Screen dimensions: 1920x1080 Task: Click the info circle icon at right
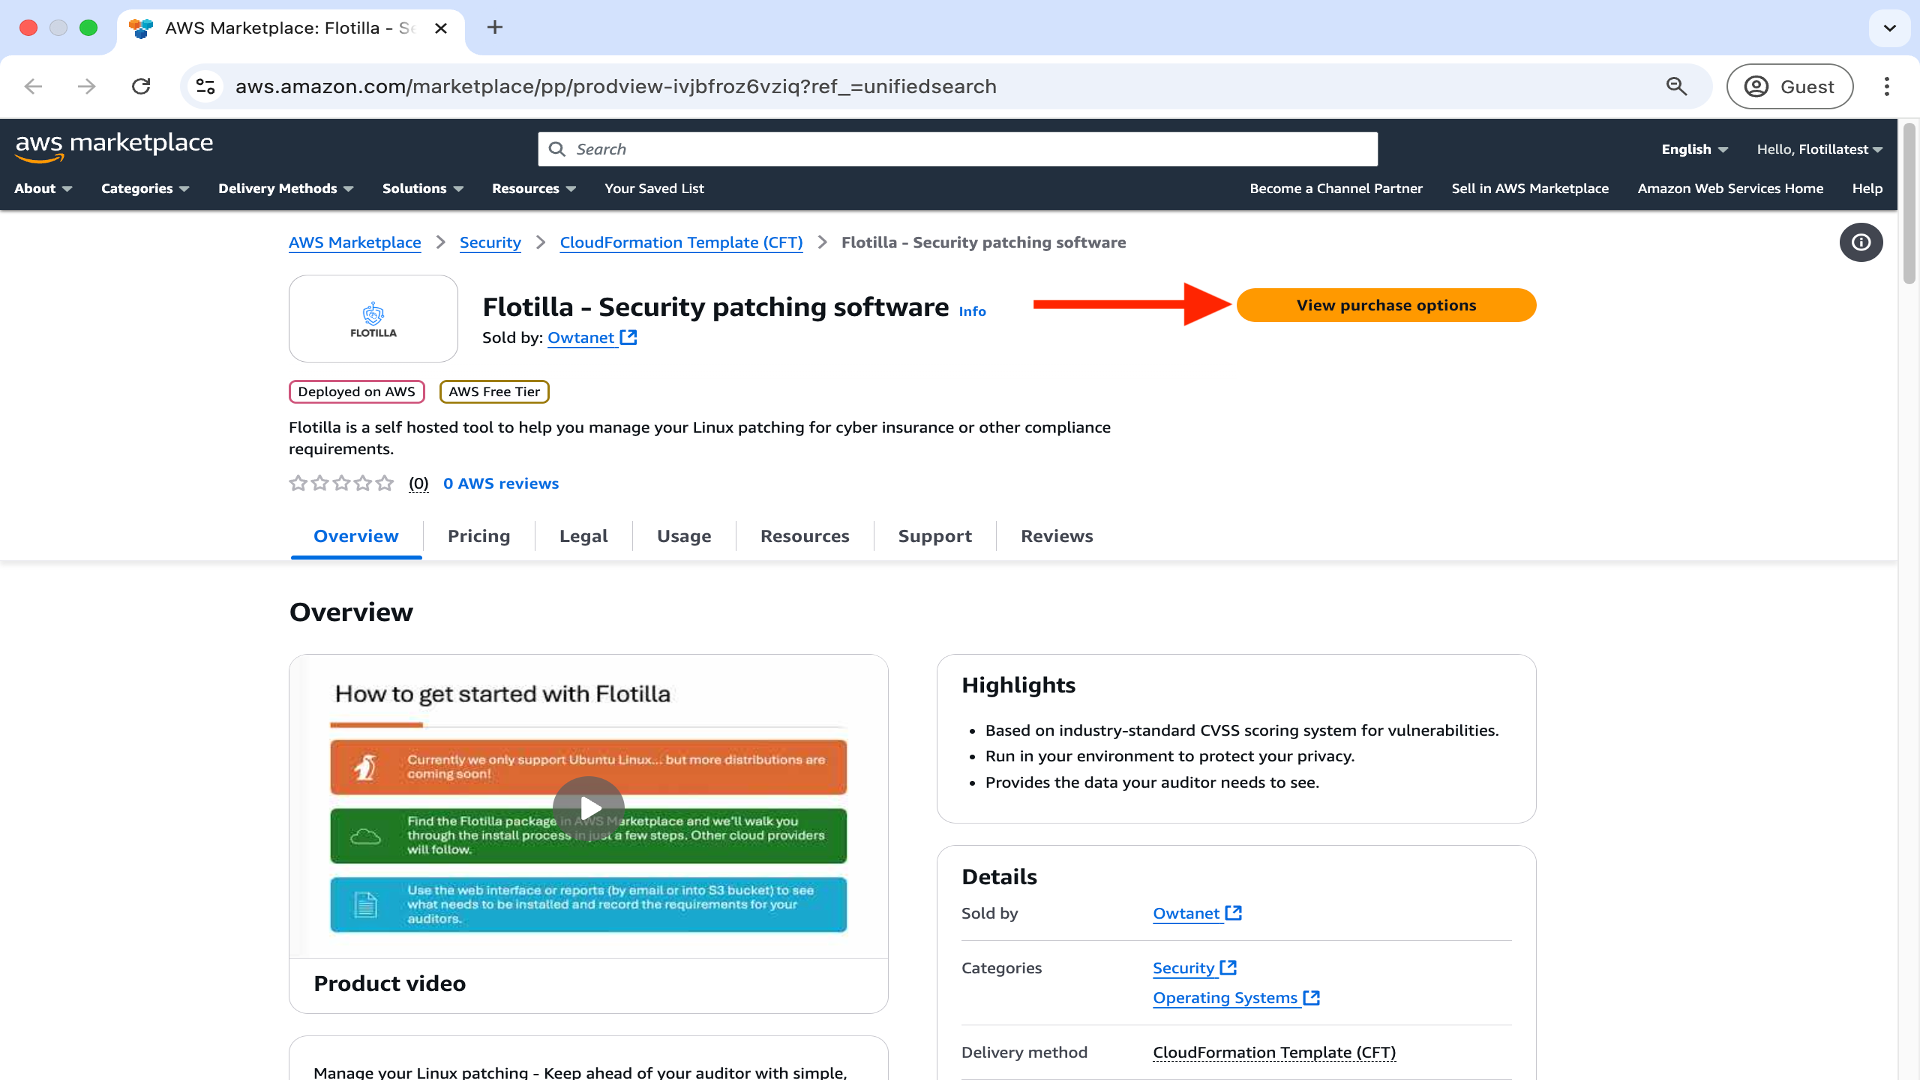1860,242
